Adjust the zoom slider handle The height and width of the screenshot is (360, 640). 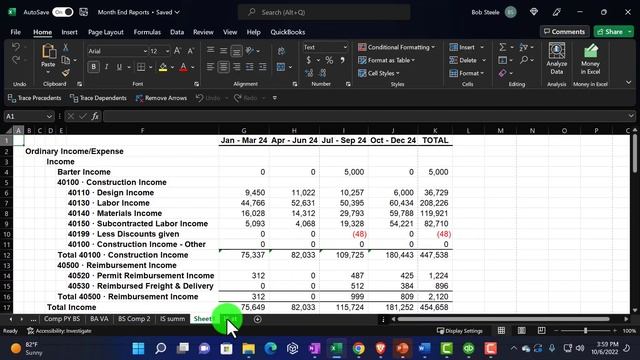pos(586,331)
